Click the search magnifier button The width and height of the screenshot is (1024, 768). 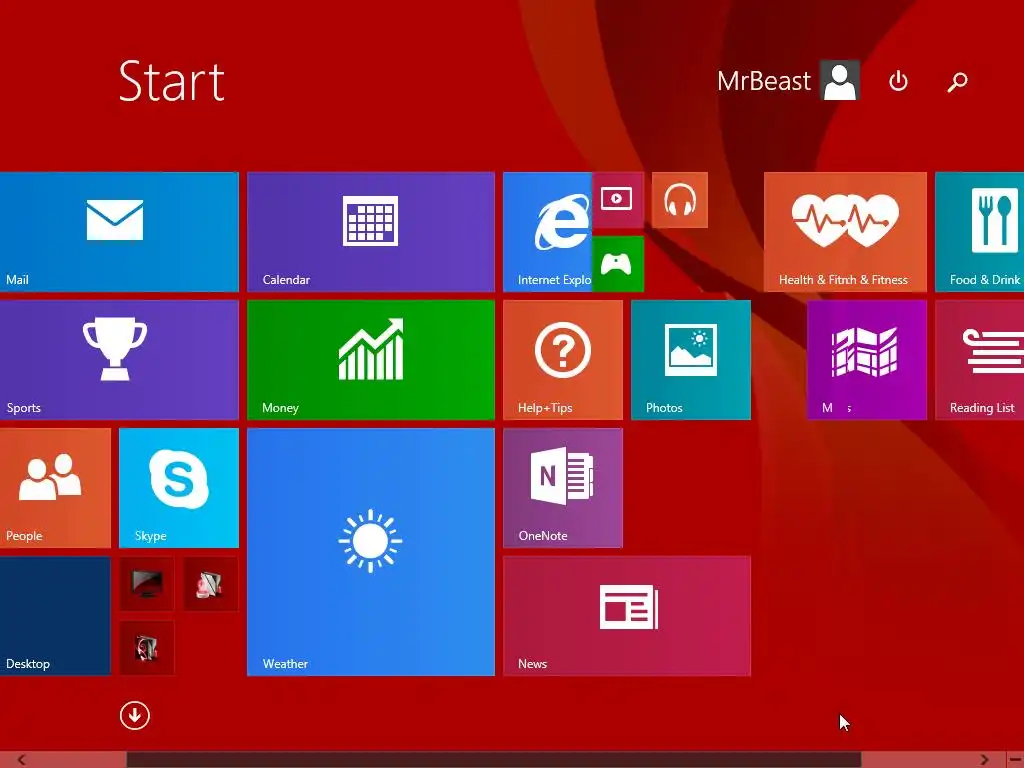click(957, 82)
